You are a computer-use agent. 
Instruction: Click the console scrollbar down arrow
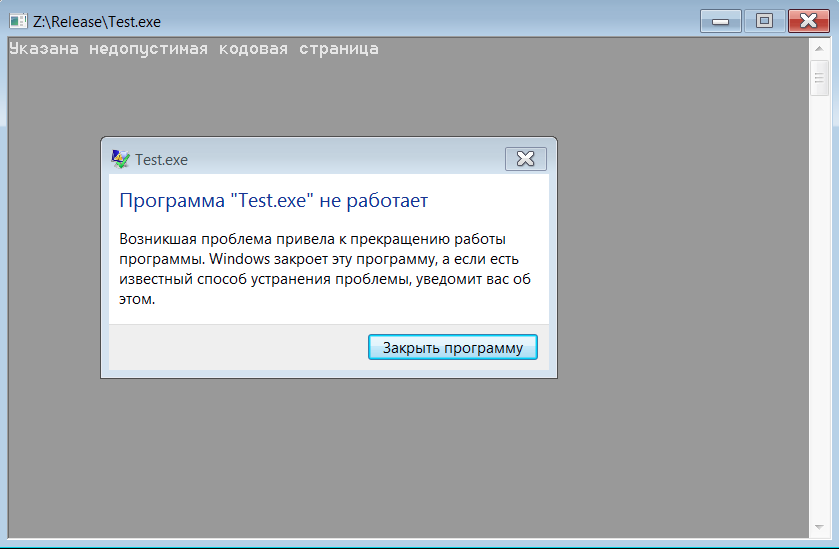click(x=819, y=527)
